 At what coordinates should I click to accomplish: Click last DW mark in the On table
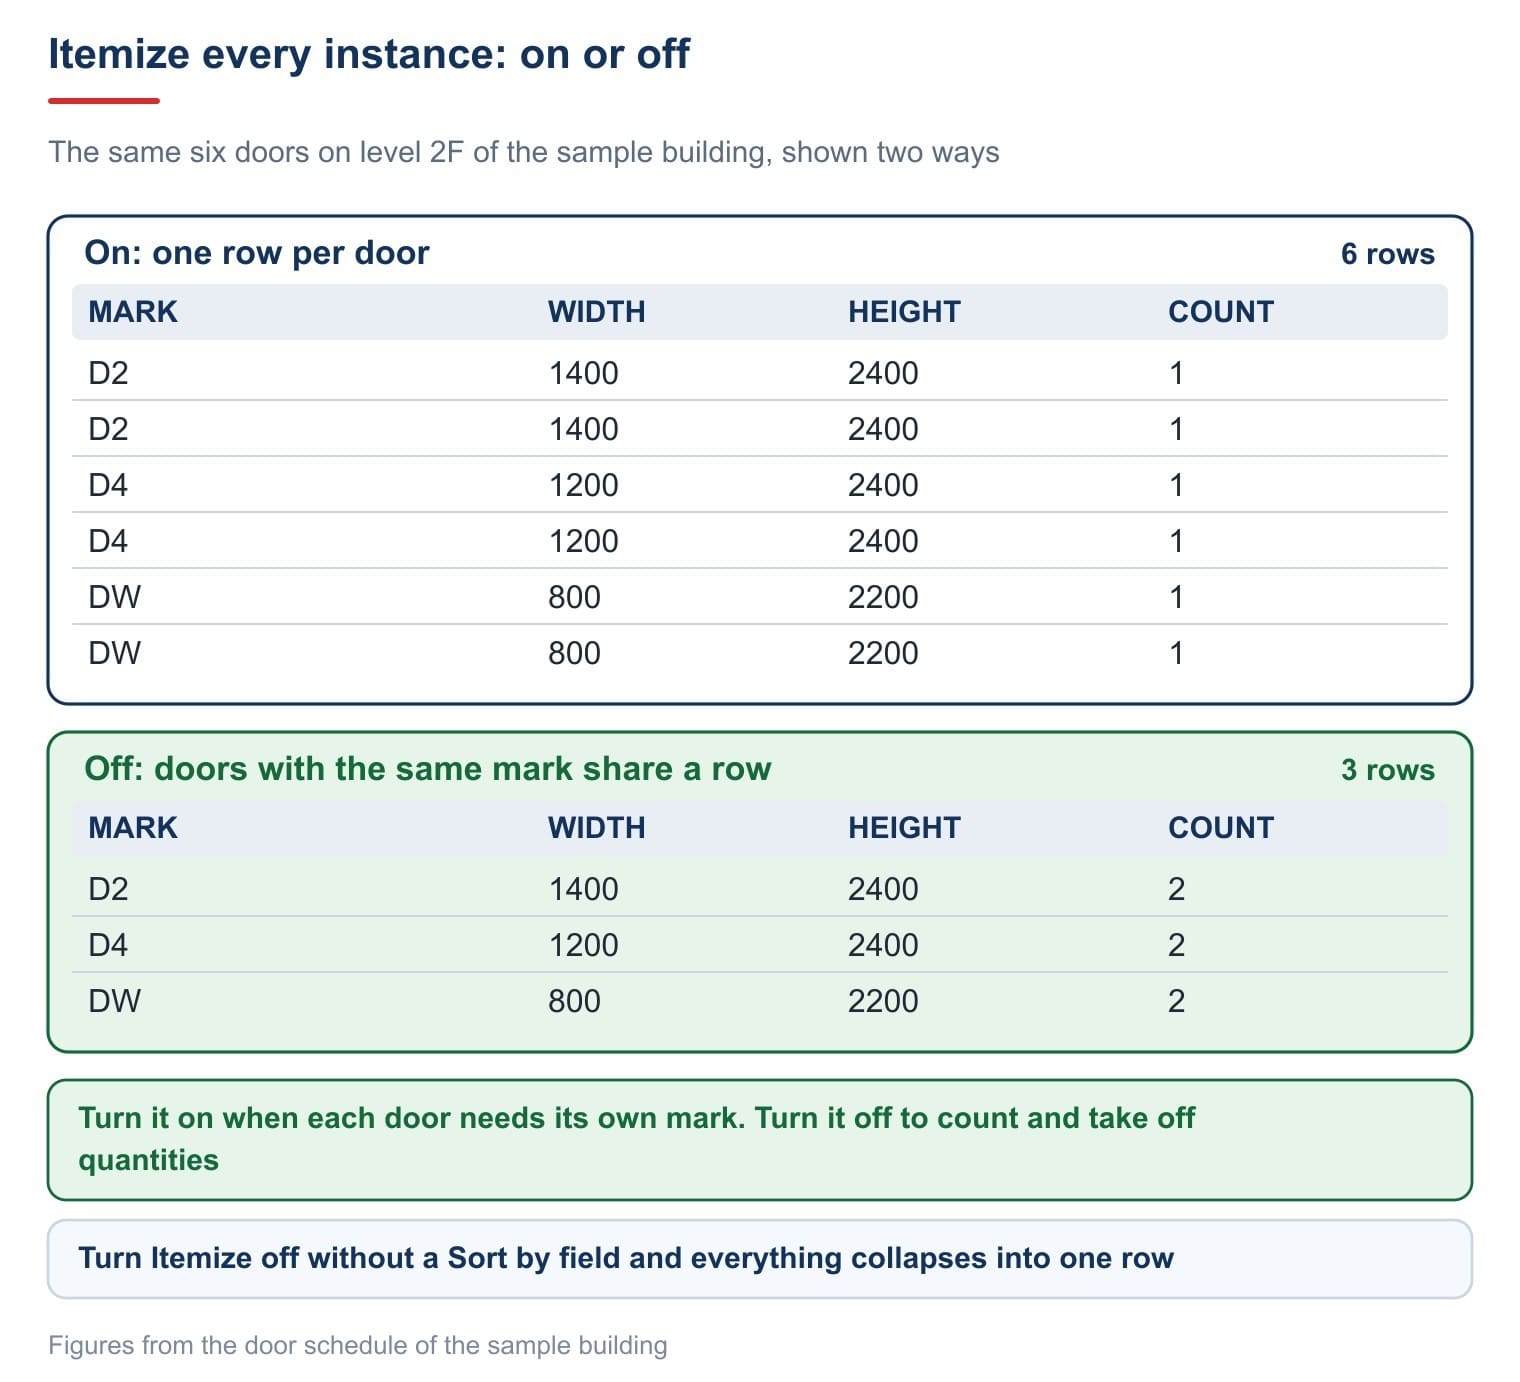pyautogui.click(x=114, y=653)
